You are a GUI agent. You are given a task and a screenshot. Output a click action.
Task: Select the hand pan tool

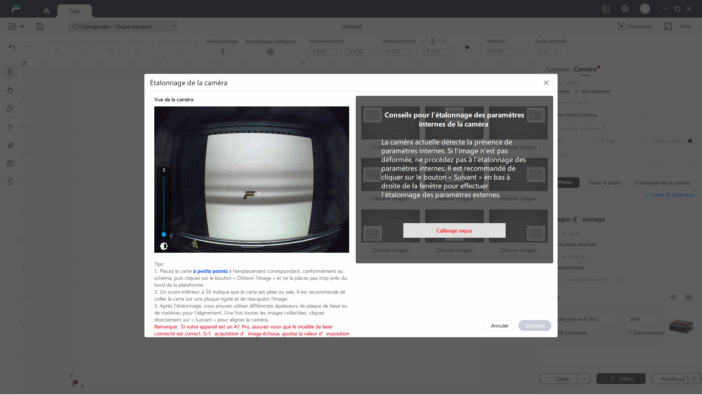pyautogui.click(x=10, y=90)
